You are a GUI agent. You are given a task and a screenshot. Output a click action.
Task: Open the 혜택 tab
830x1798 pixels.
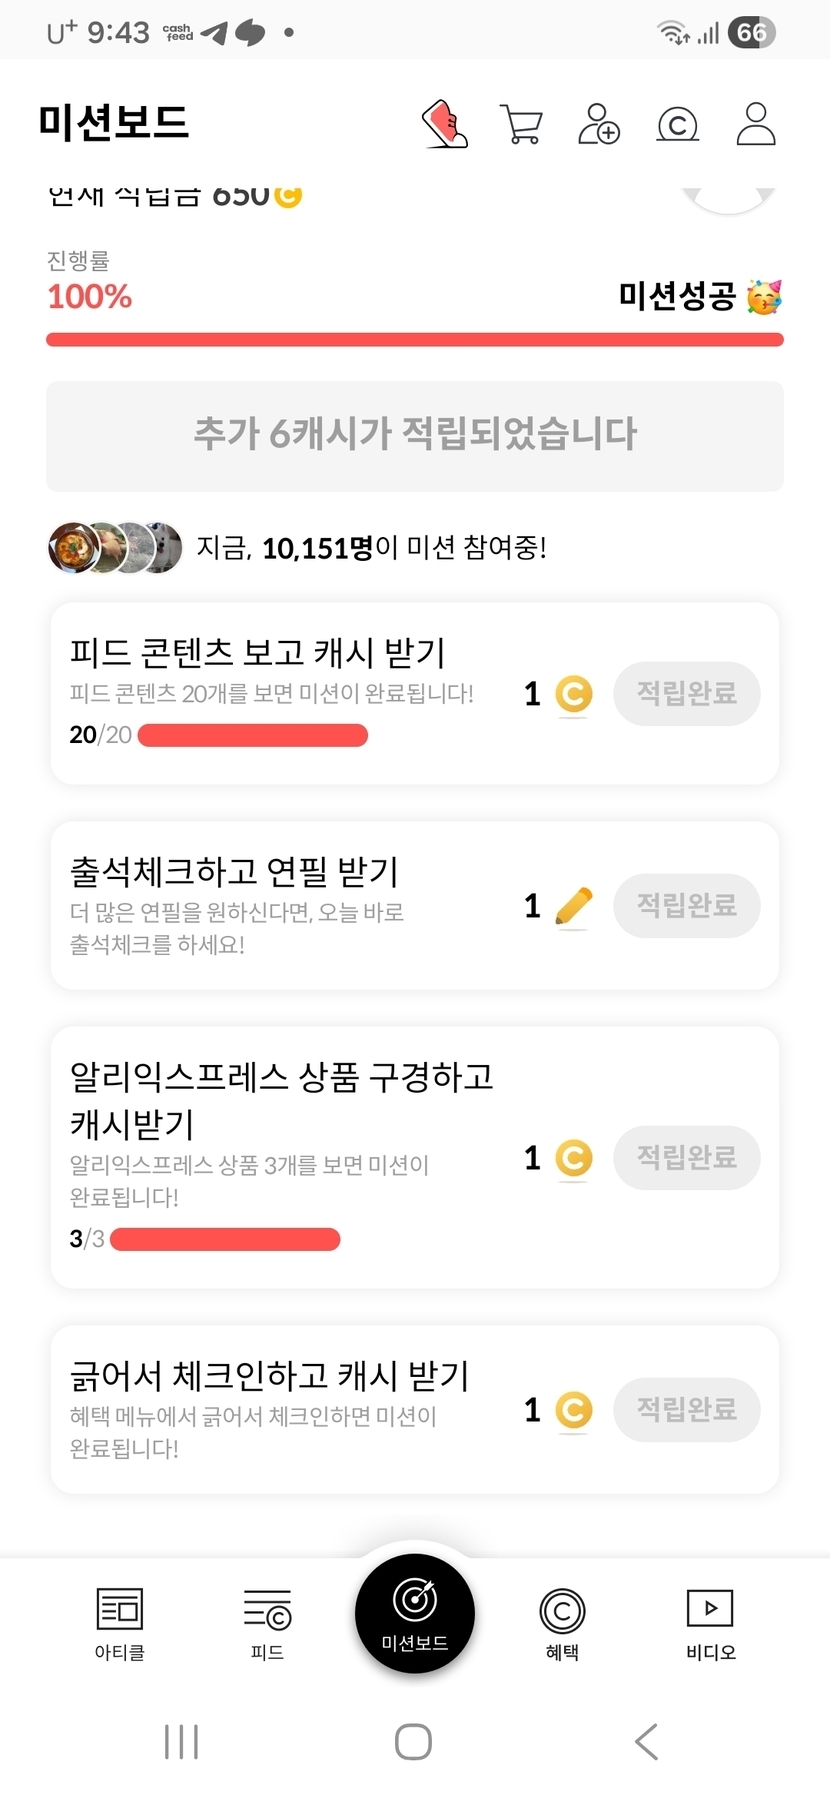pyautogui.click(x=562, y=1623)
